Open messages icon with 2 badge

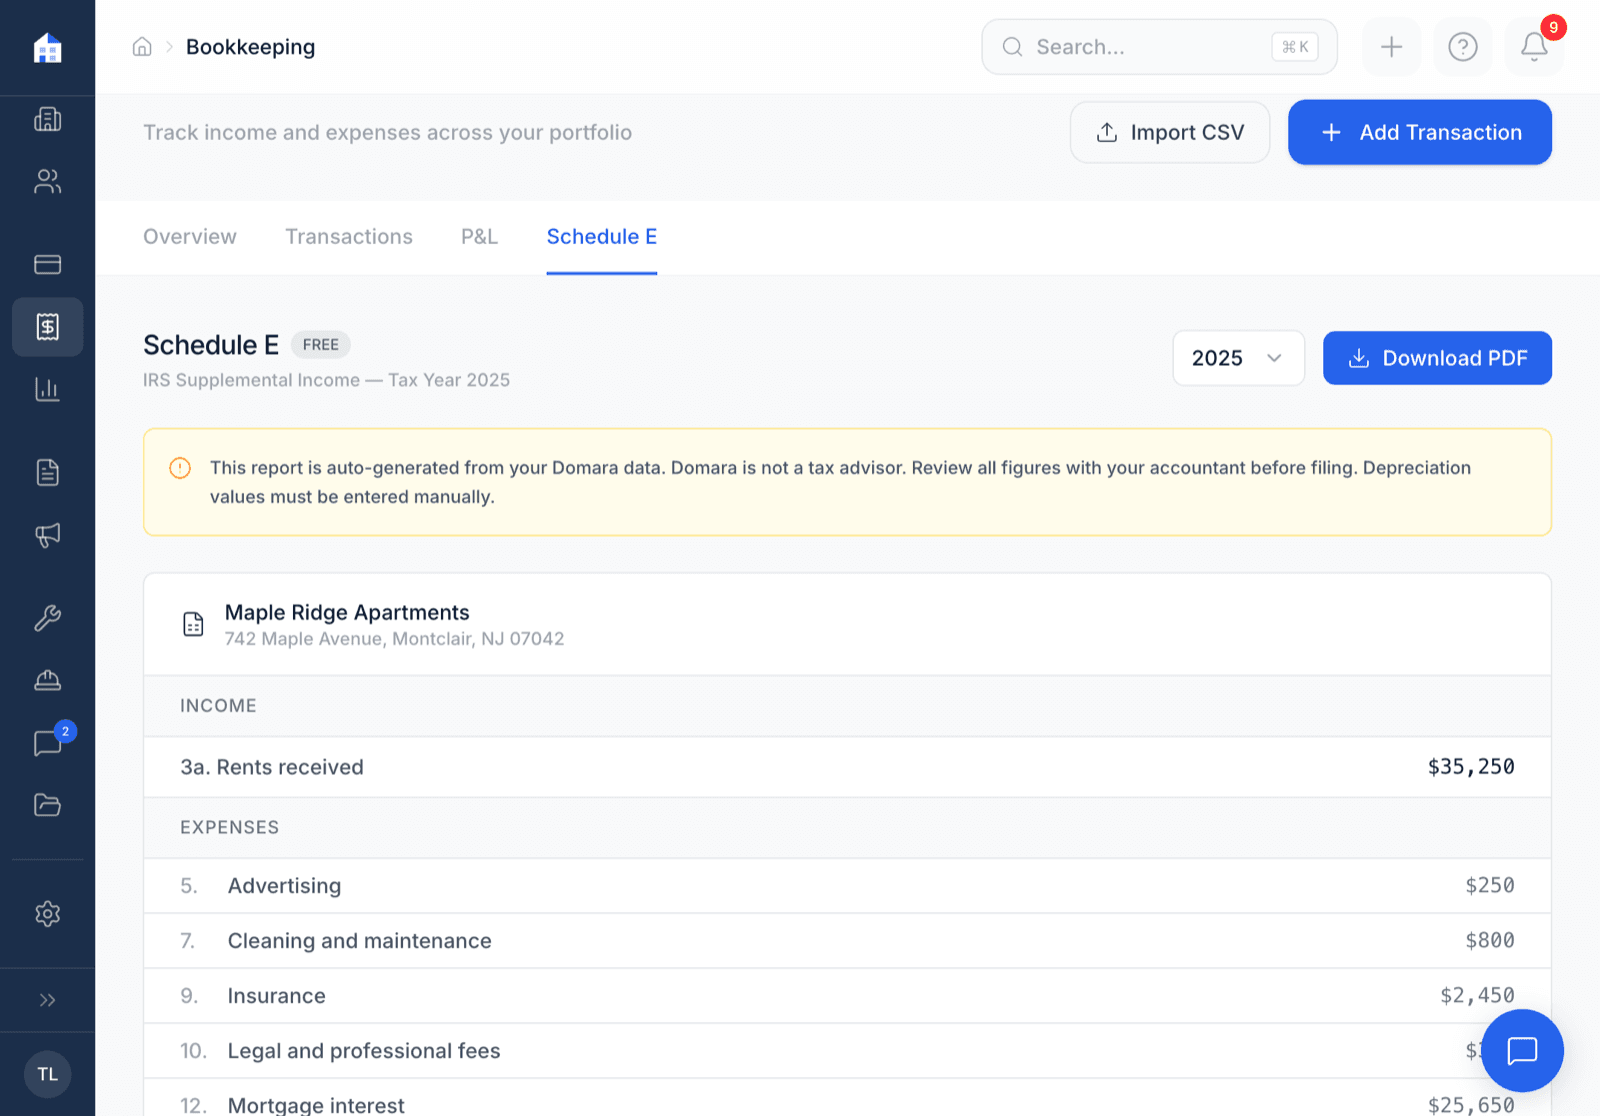coord(47,743)
